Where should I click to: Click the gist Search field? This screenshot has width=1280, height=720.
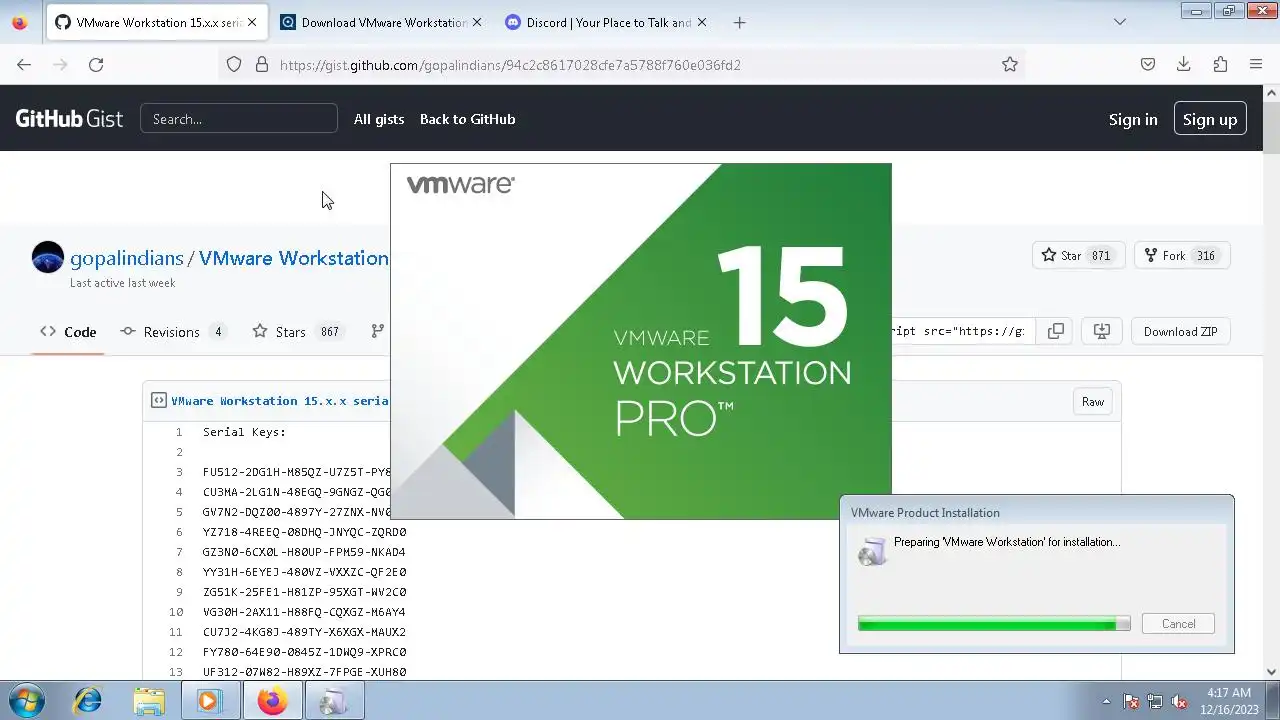tap(239, 119)
